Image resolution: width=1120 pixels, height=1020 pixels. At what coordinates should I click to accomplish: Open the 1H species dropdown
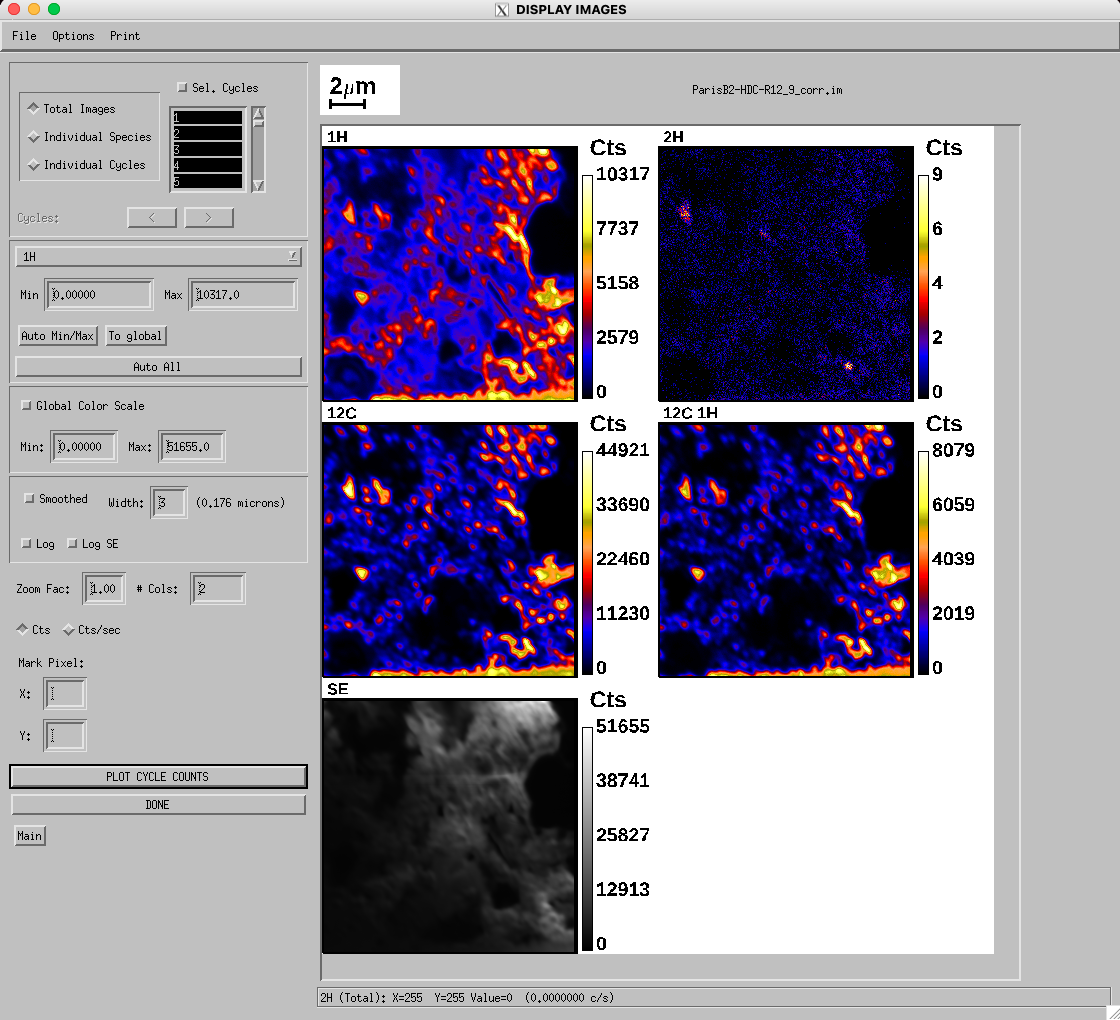coord(159,257)
